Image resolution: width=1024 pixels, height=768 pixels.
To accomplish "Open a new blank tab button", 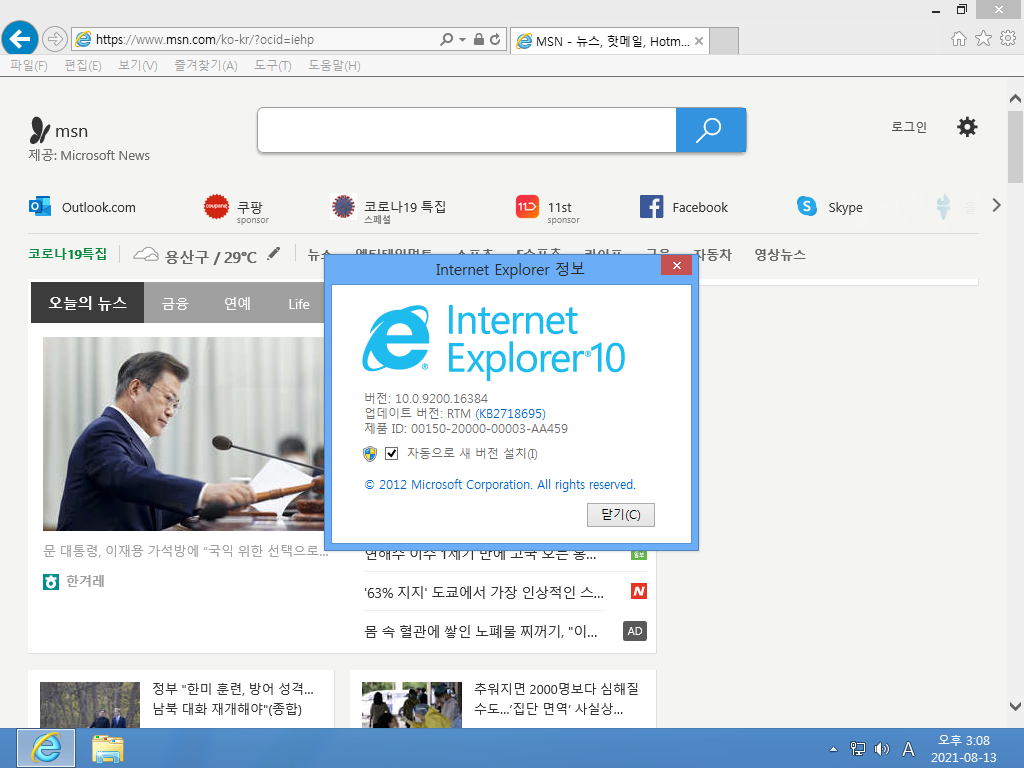I will click(x=724, y=41).
